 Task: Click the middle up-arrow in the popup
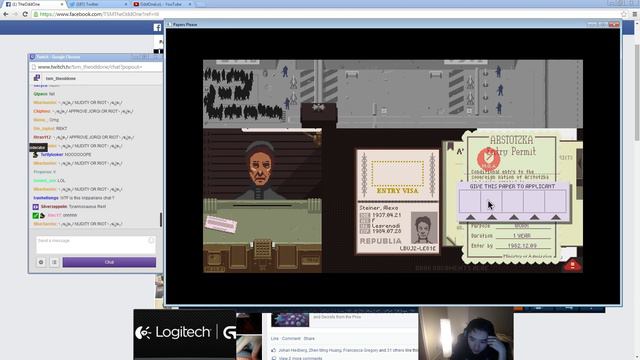click(x=513, y=217)
